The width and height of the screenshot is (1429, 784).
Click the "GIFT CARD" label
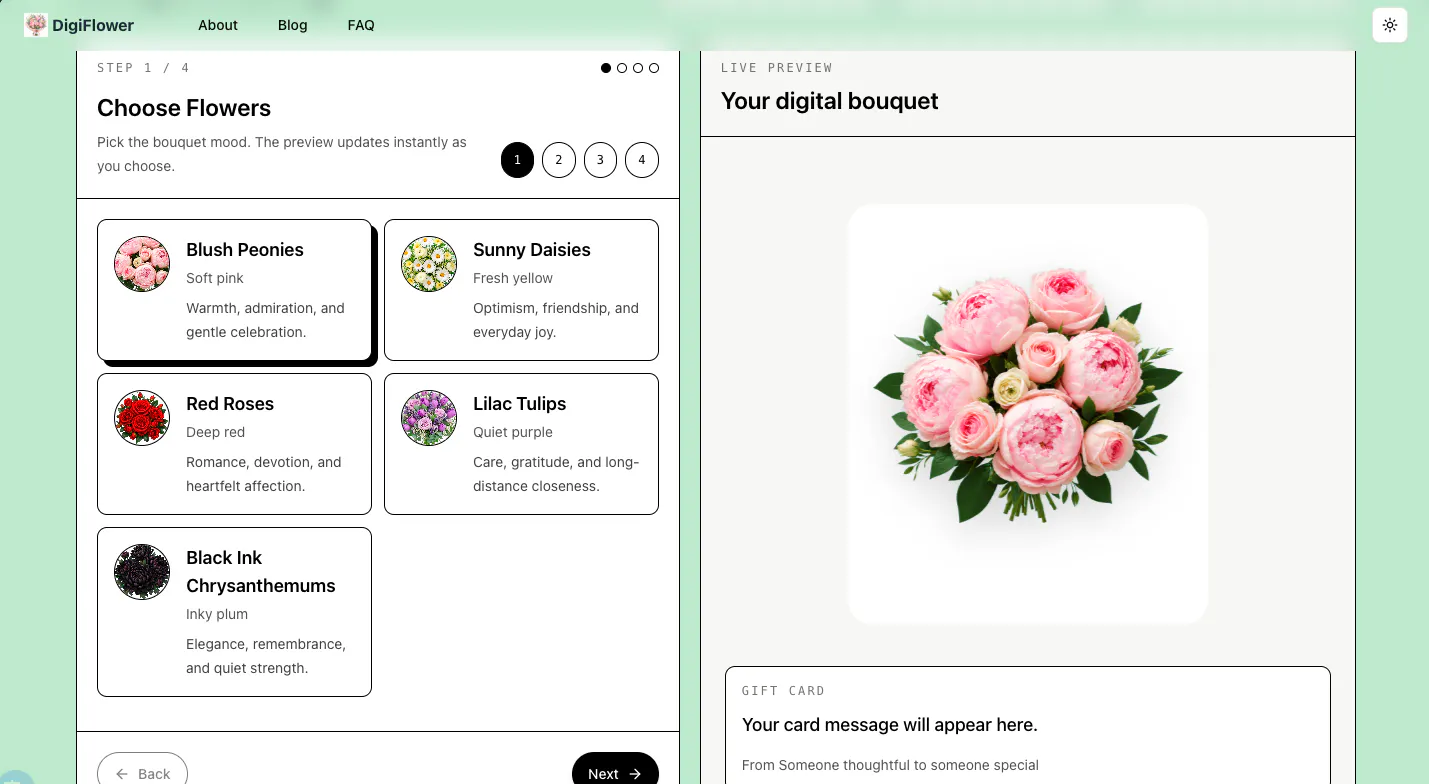click(784, 691)
